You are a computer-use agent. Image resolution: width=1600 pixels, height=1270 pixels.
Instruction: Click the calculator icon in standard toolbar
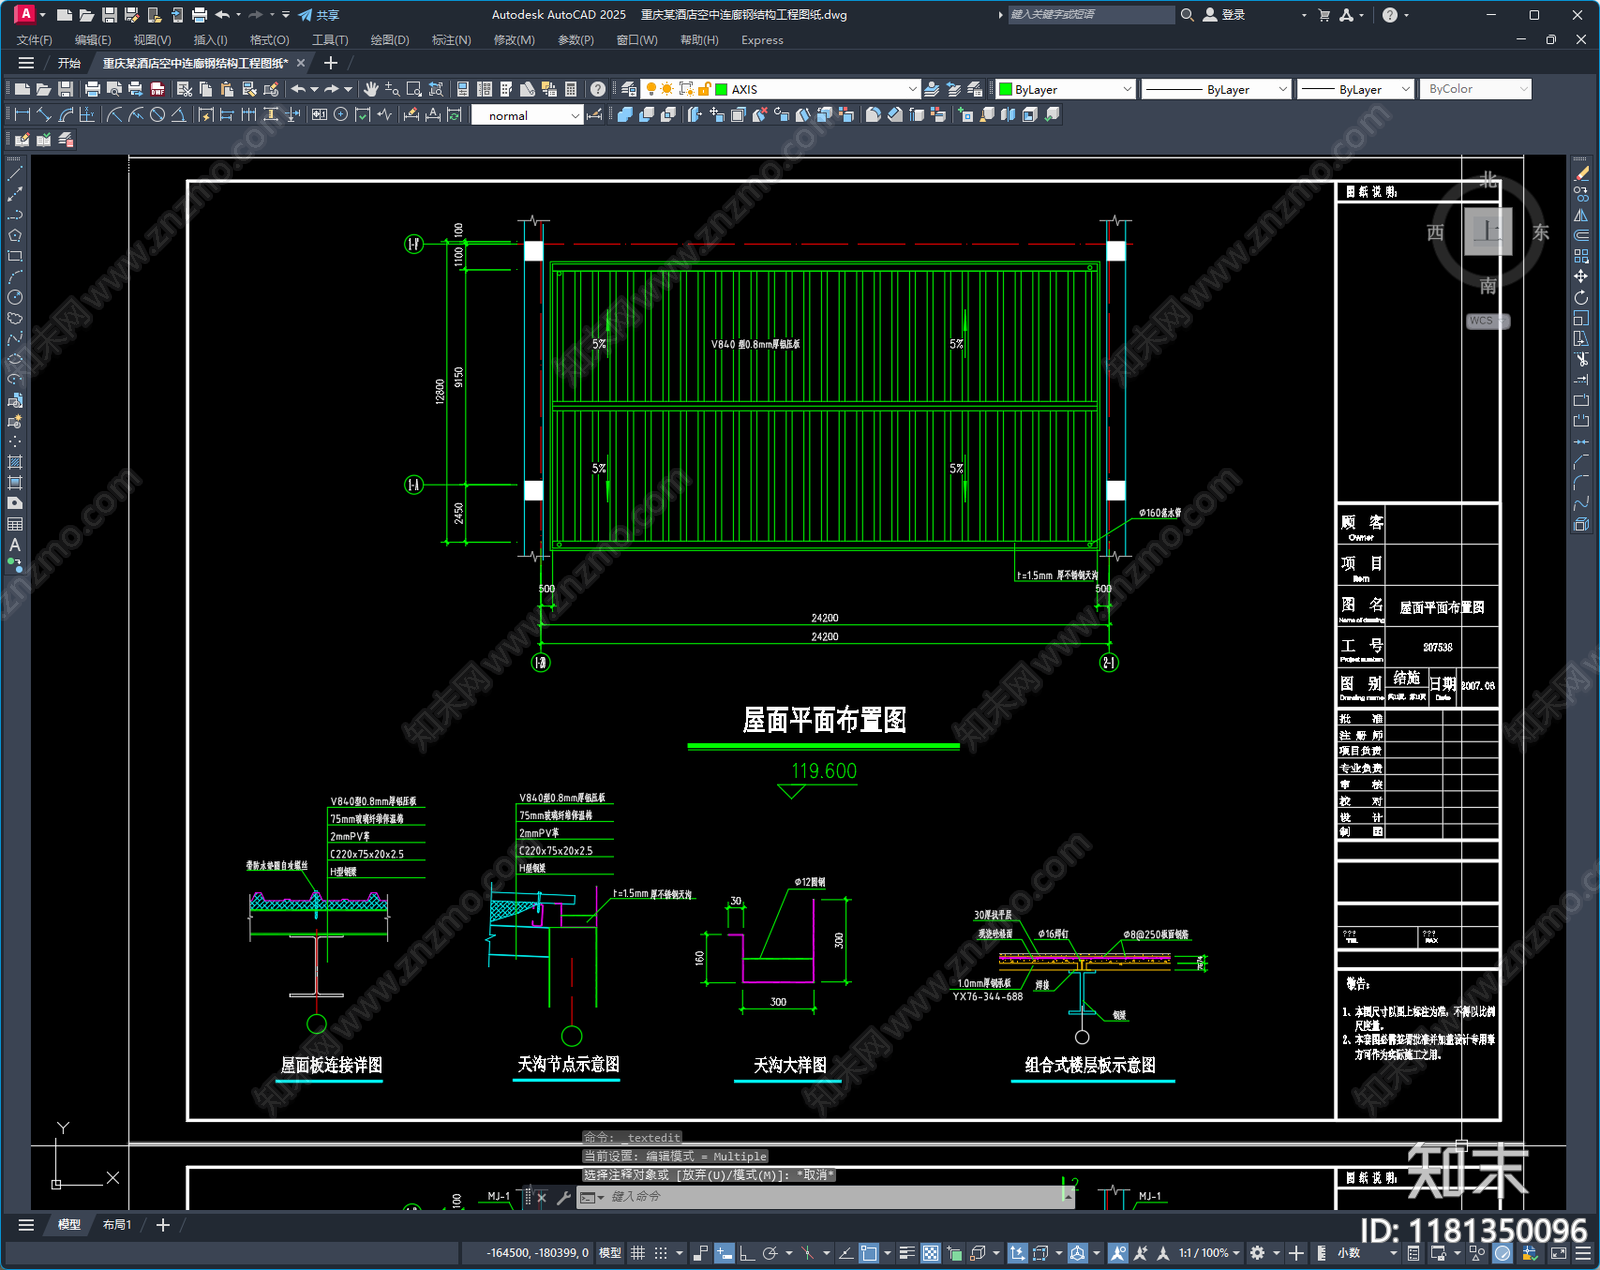pyautogui.click(x=571, y=89)
